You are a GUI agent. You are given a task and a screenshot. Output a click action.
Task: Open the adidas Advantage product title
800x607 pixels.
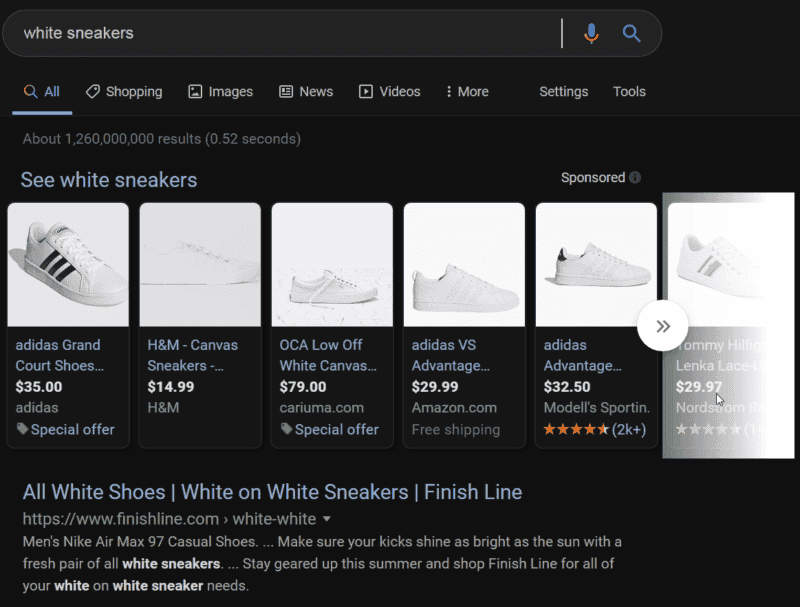pyautogui.click(x=583, y=355)
